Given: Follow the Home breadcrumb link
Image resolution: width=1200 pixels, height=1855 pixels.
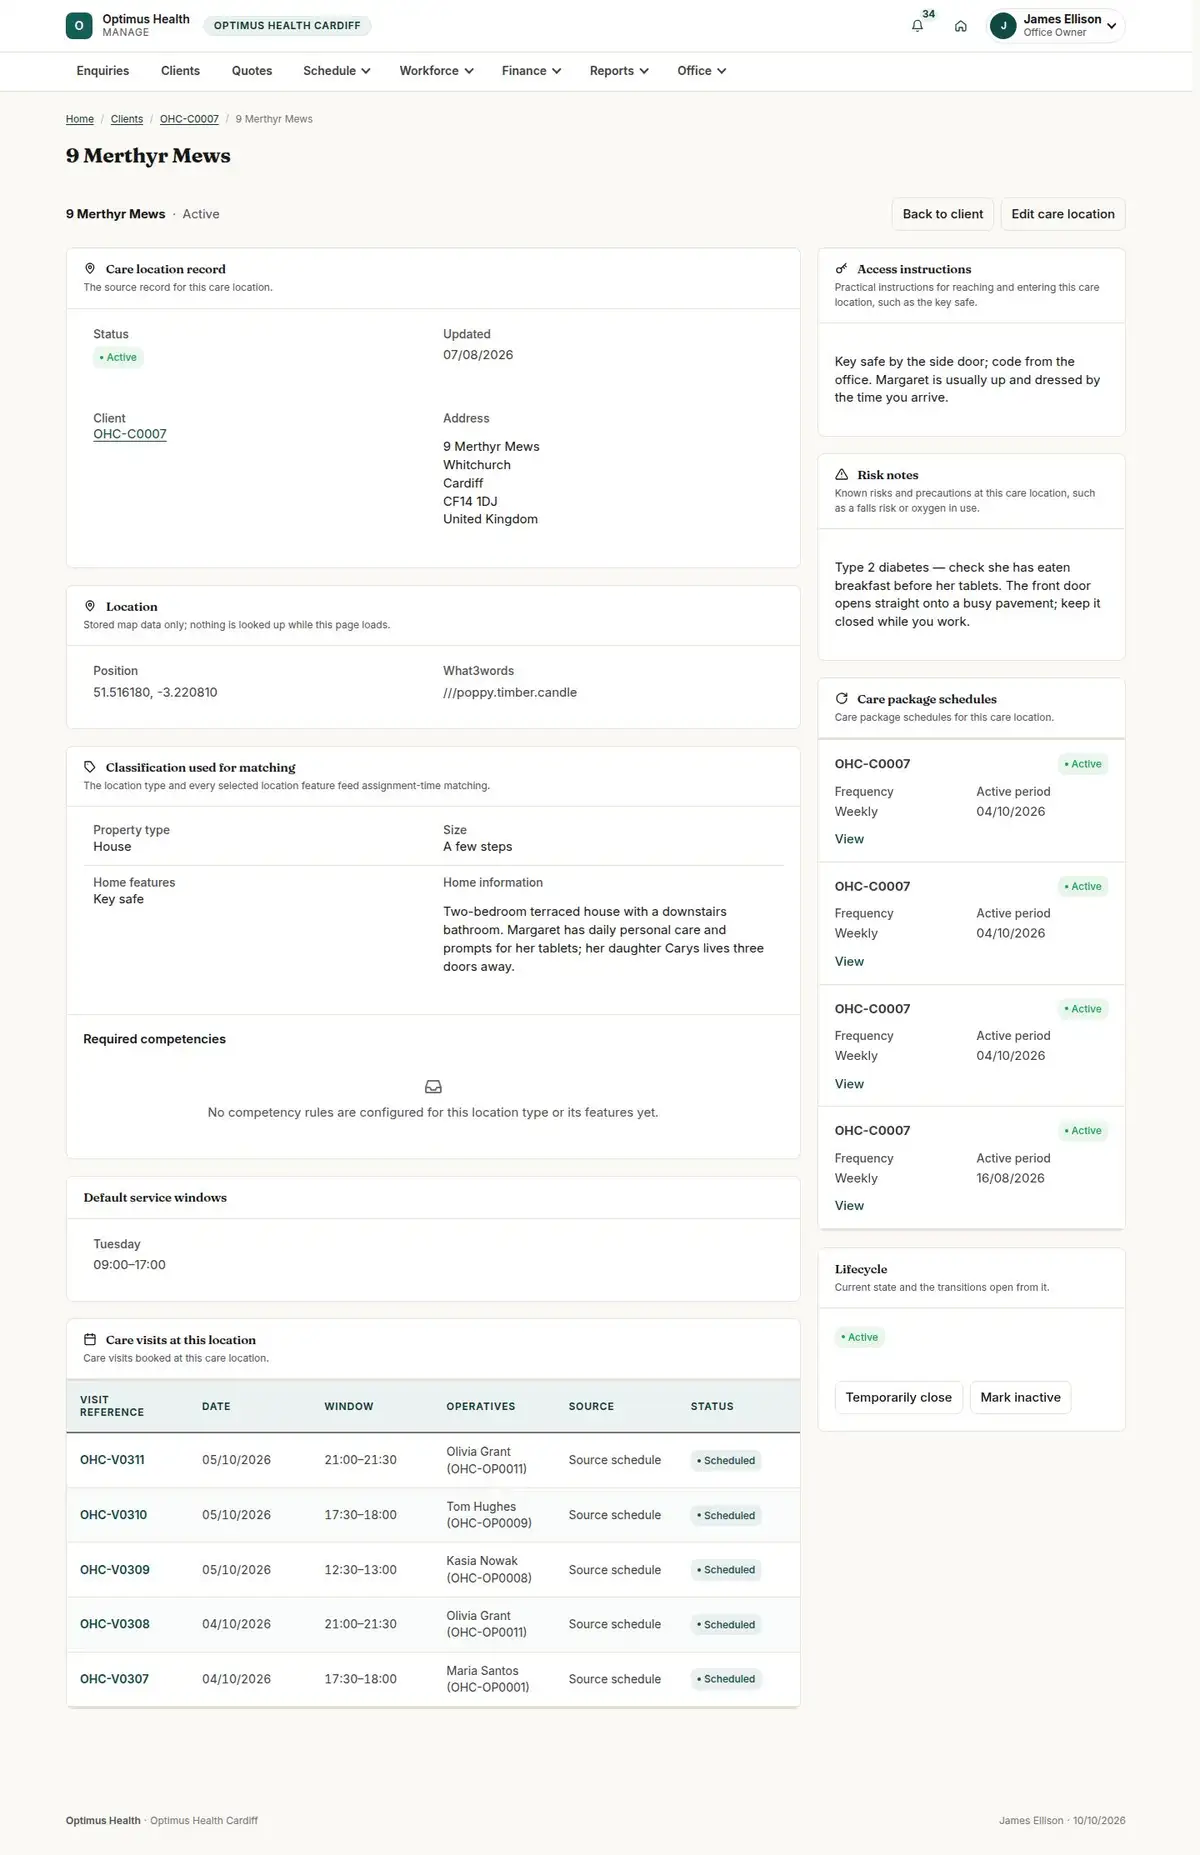Looking at the screenshot, I should 80,119.
